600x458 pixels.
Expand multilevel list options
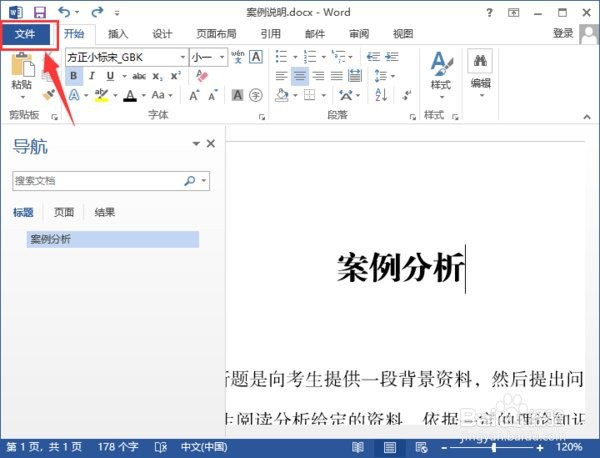(x=351, y=57)
